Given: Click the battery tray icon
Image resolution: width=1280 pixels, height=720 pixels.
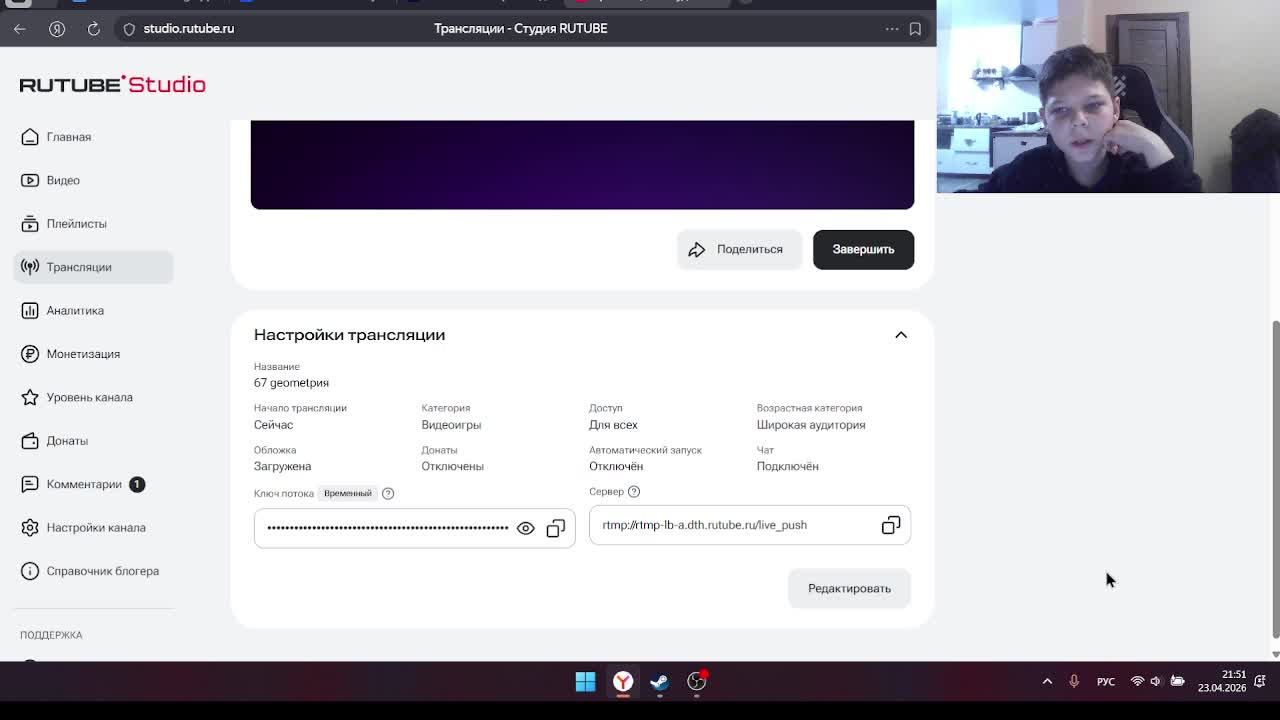Looking at the screenshot, I should pyautogui.click(x=1178, y=682).
